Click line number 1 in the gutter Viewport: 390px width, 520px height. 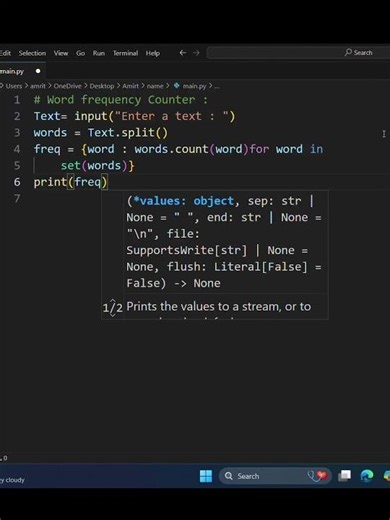[17, 100]
